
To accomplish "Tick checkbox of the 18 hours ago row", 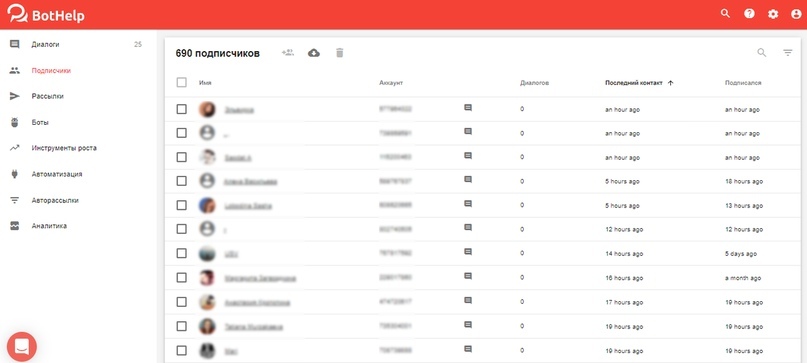I will [x=182, y=181].
